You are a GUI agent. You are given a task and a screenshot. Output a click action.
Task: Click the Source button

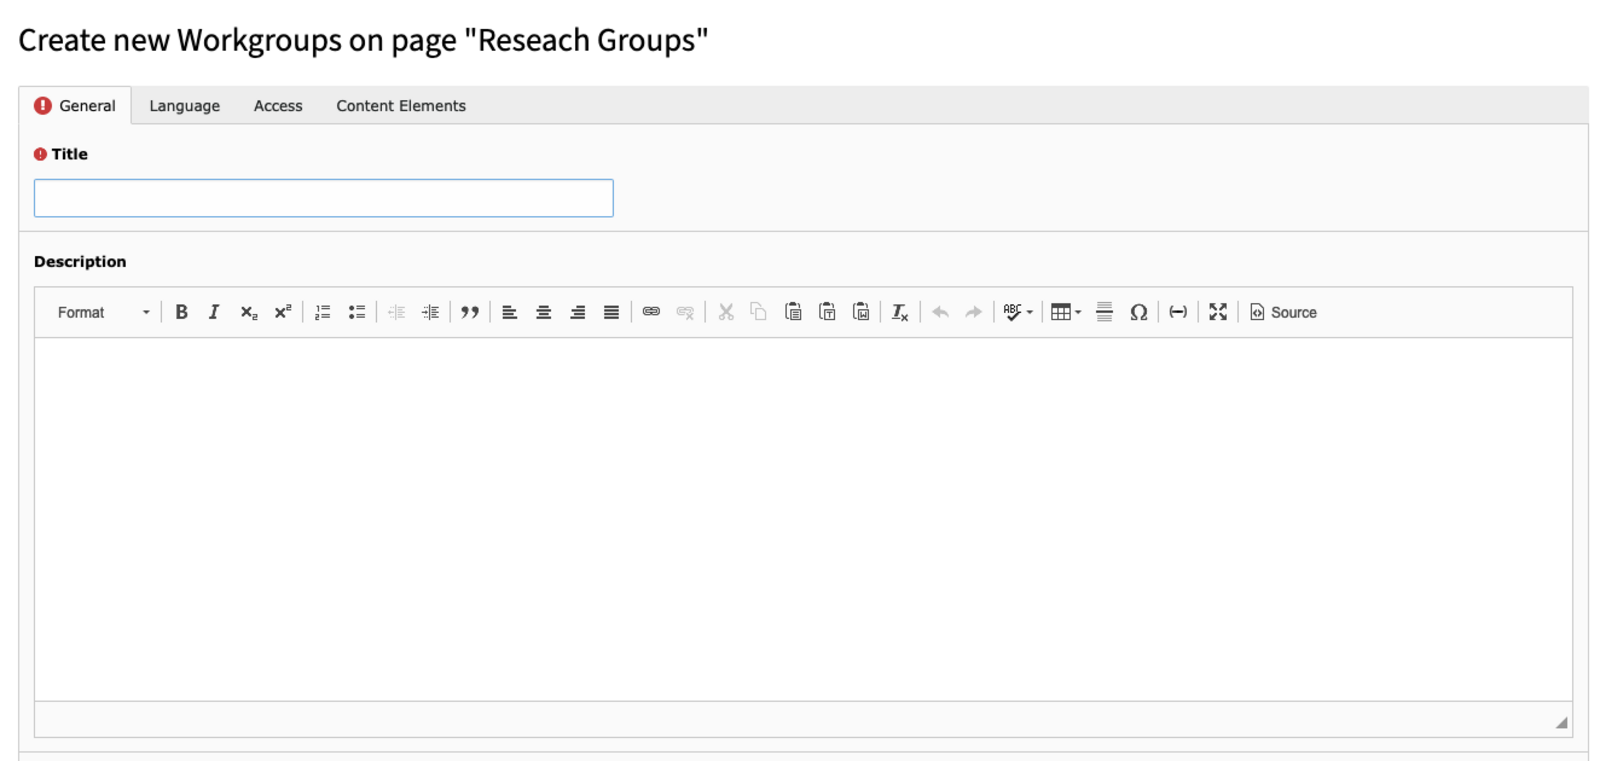pyautogui.click(x=1283, y=312)
